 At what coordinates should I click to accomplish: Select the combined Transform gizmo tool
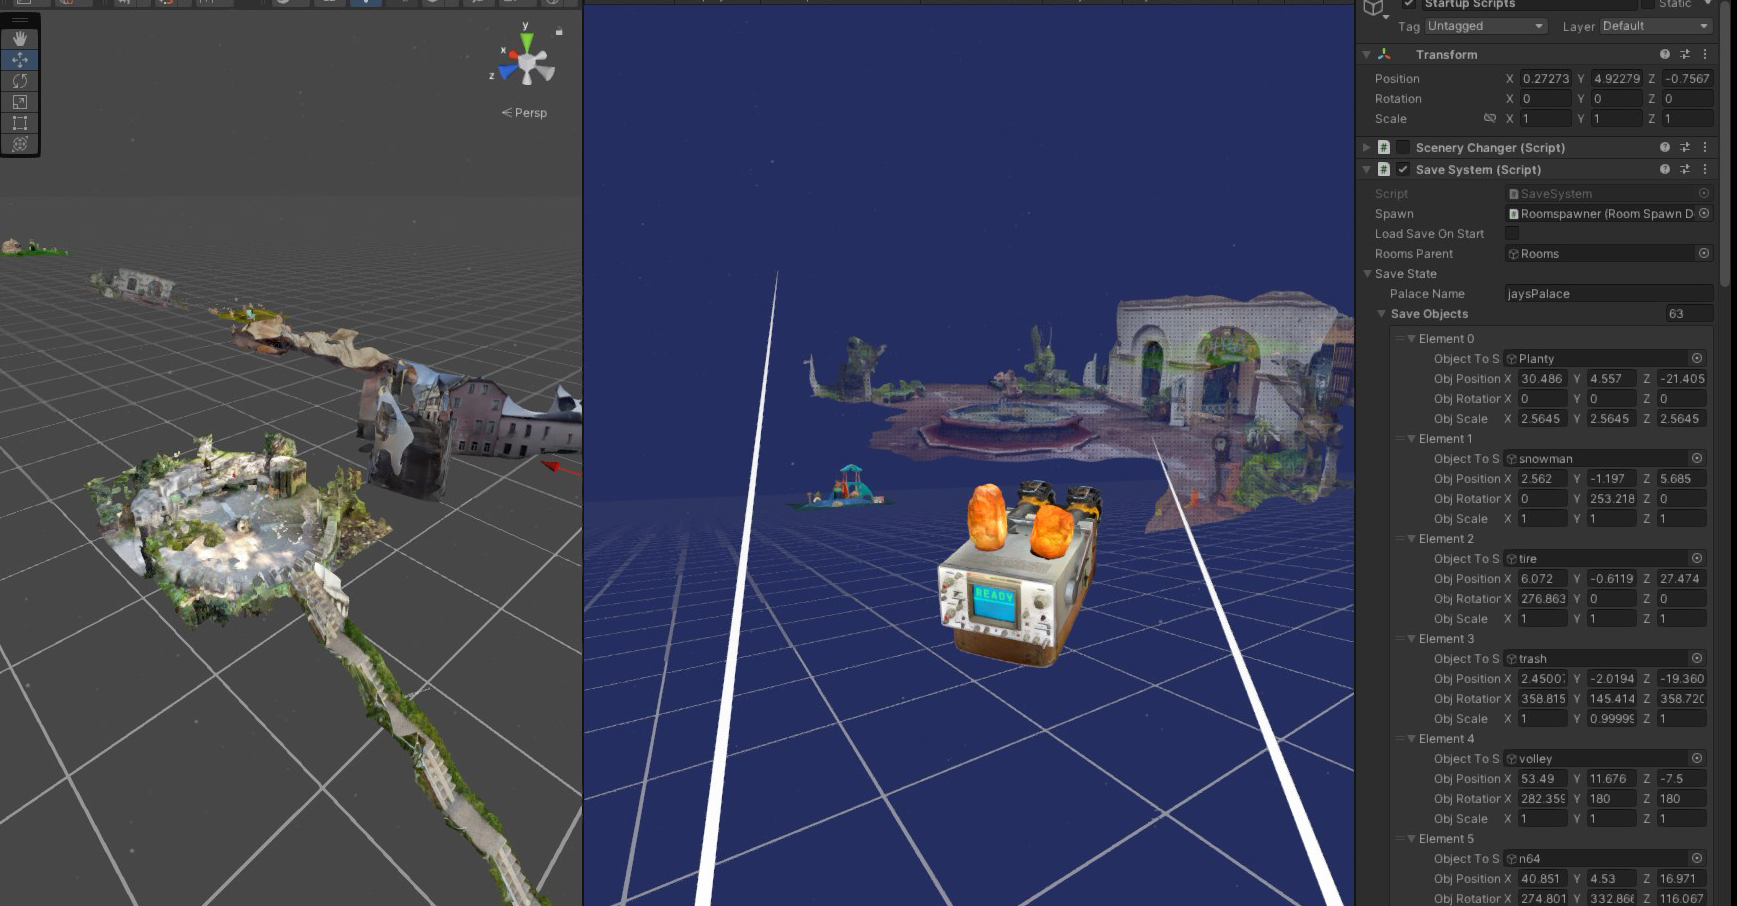(20, 144)
